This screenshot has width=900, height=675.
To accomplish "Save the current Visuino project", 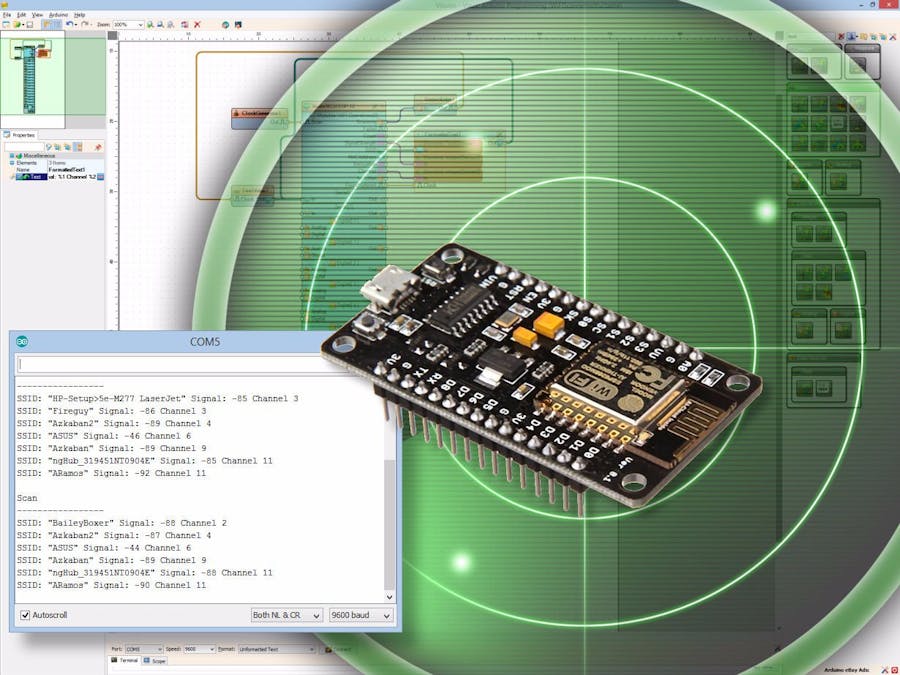I will (x=29, y=23).
